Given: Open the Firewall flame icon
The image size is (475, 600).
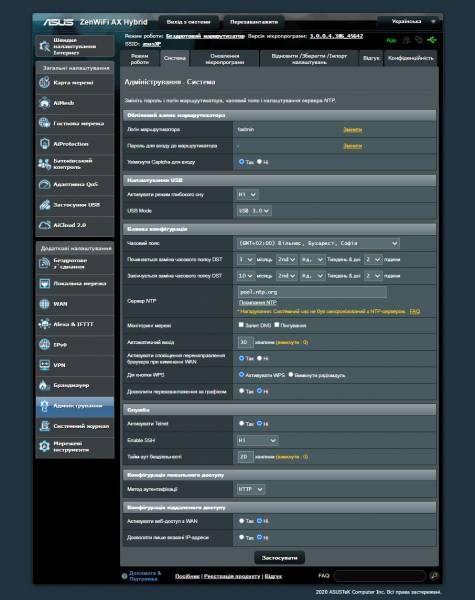Looking at the screenshot, I should pos(44,385).
